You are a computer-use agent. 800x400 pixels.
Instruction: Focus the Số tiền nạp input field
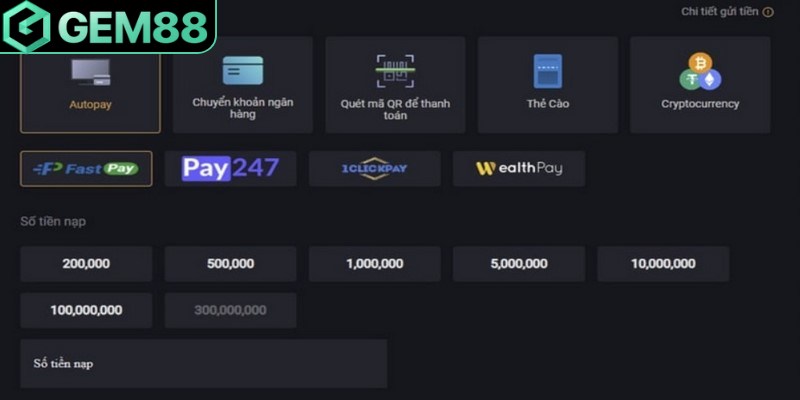click(x=203, y=364)
